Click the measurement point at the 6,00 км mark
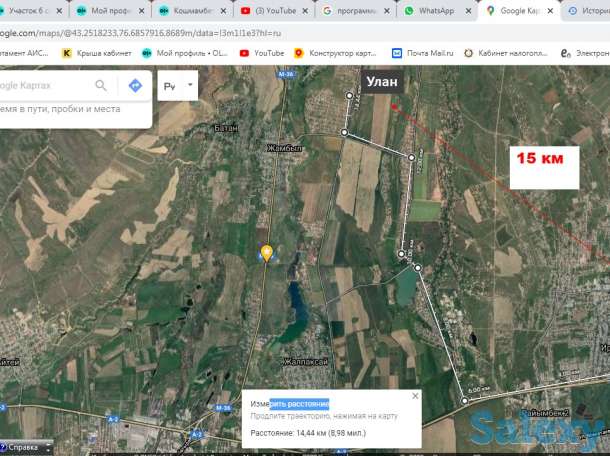The image size is (610, 456). pyautogui.click(x=465, y=400)
